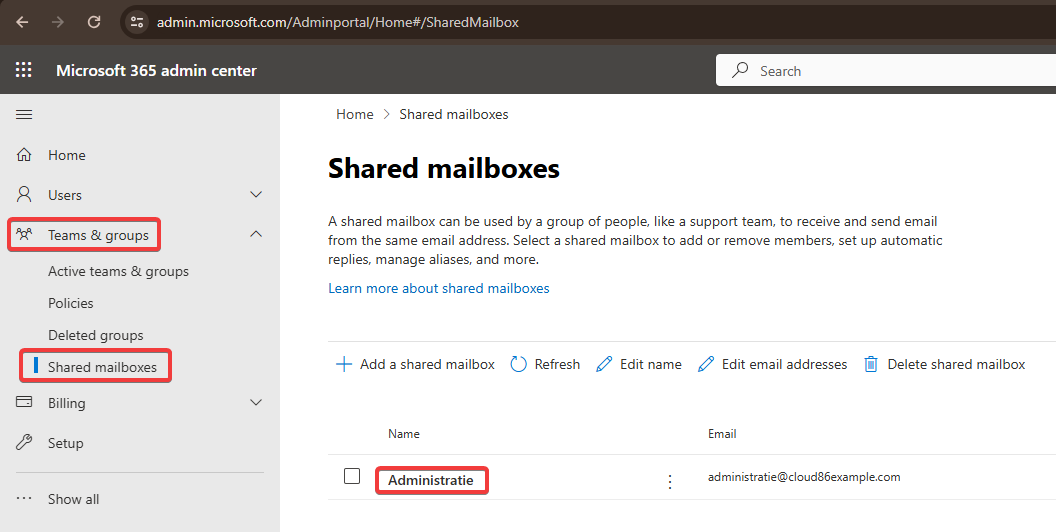Open more actions menu for Administratie
The width and height of the screenshot is (1056, 532).
pyautogui.click(x=669, y=481)
